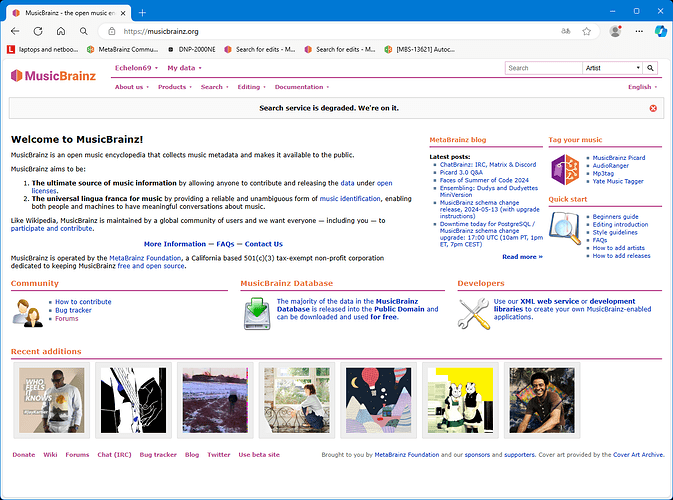
Task: Open How to add releases link
Action: pyautogui.click(x=621, y=256)
